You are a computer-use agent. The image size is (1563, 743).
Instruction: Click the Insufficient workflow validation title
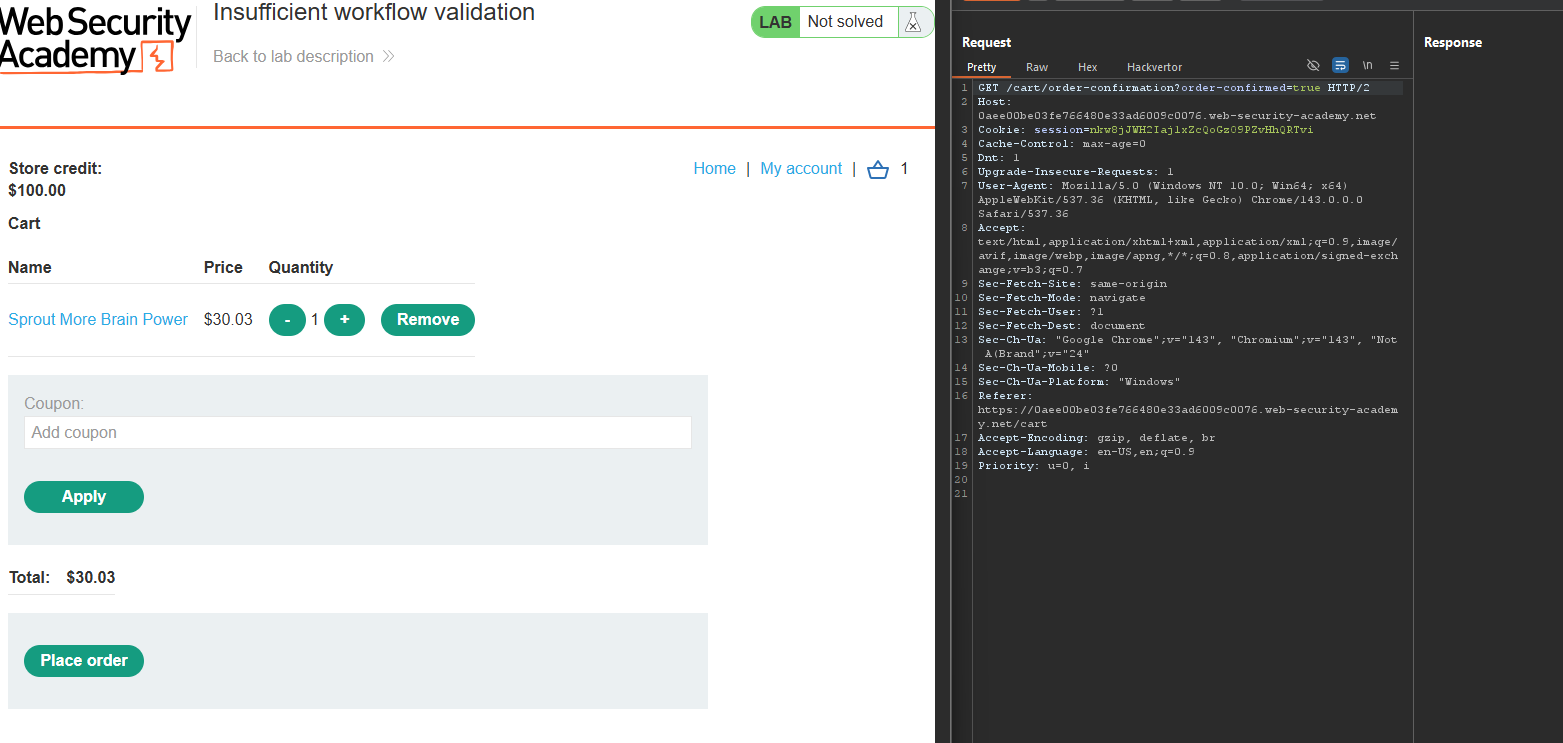tap(374, 13)
